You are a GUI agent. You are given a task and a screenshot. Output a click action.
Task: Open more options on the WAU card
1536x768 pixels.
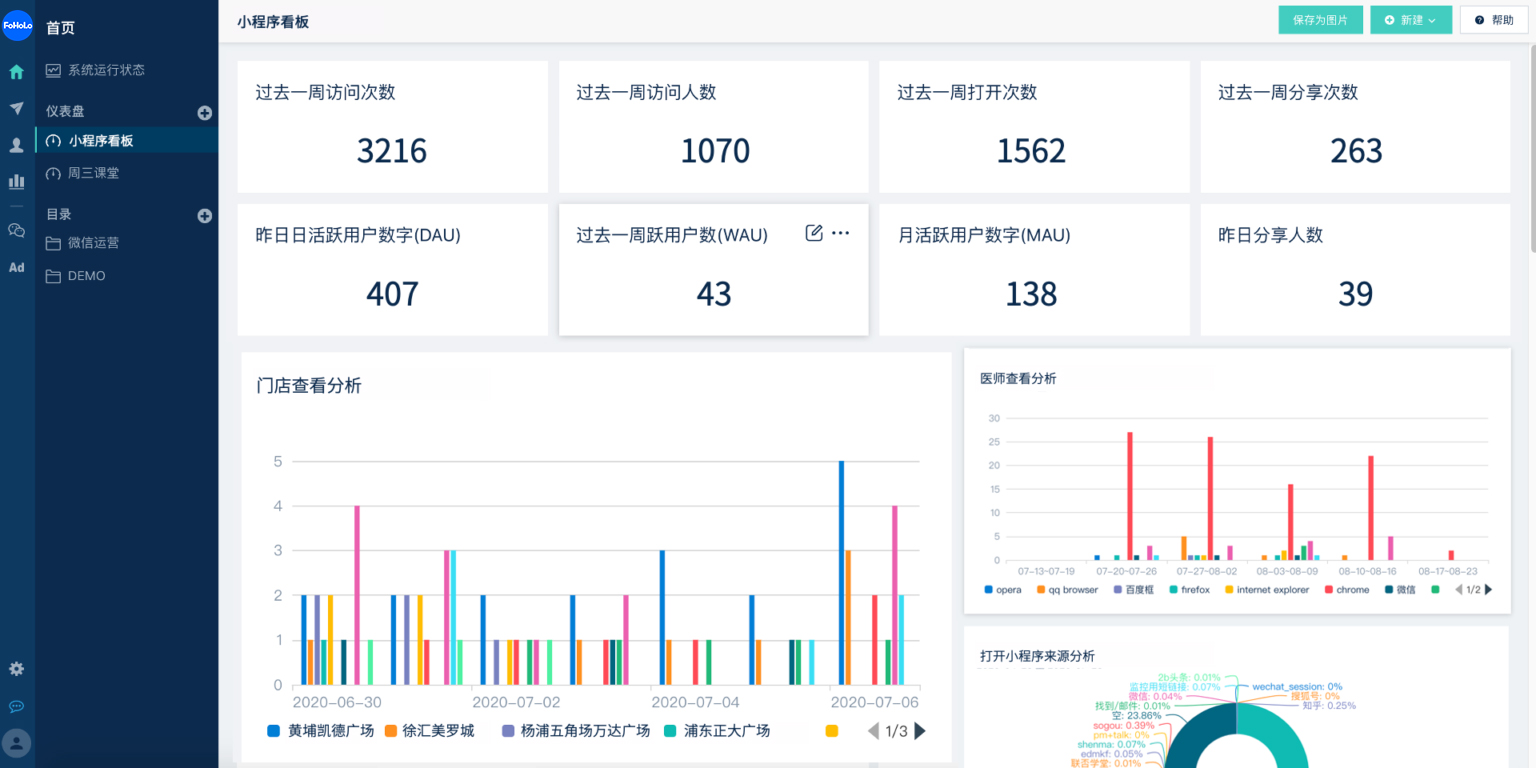click(x=841, y=233)
